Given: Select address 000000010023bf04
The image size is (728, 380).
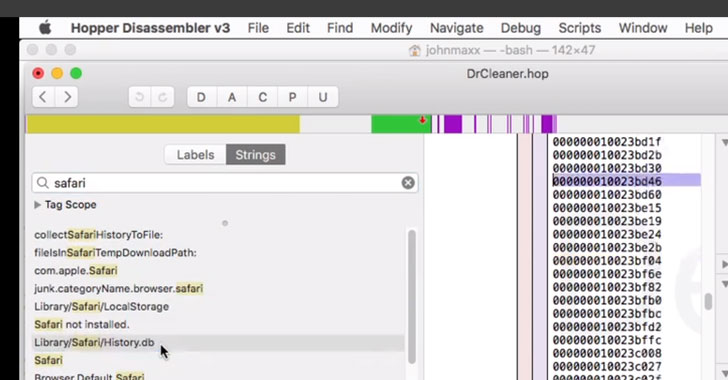Looking at the screenshot, I should coord(607,261).
